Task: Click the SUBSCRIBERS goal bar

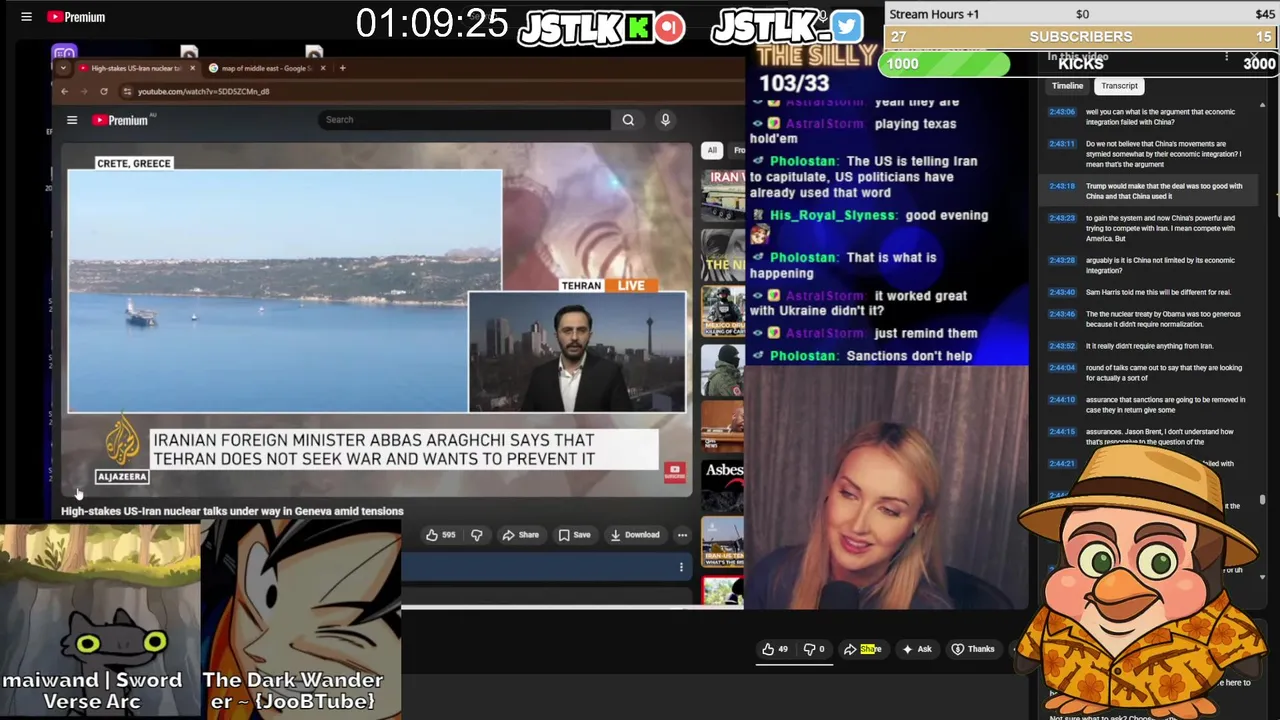Action: coord(1081,37)
